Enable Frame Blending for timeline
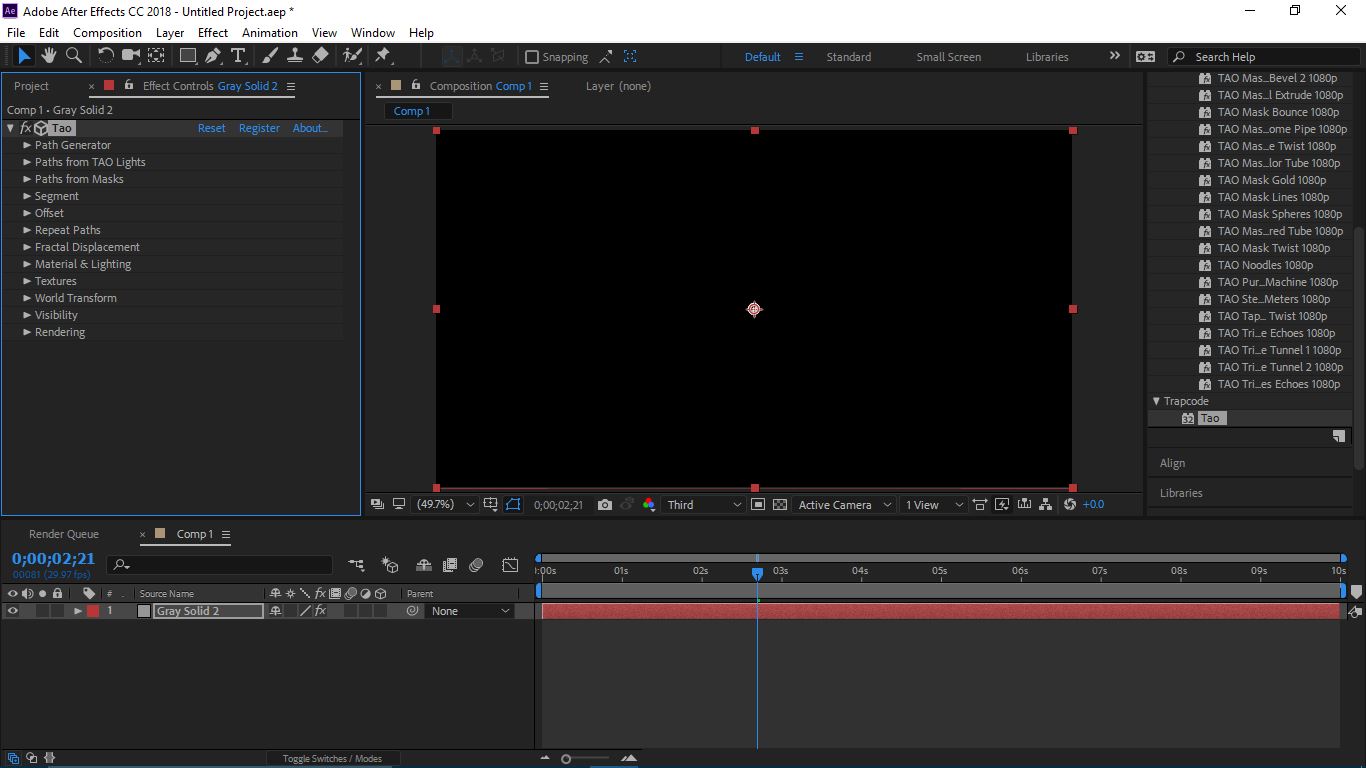 click(450, 565)
